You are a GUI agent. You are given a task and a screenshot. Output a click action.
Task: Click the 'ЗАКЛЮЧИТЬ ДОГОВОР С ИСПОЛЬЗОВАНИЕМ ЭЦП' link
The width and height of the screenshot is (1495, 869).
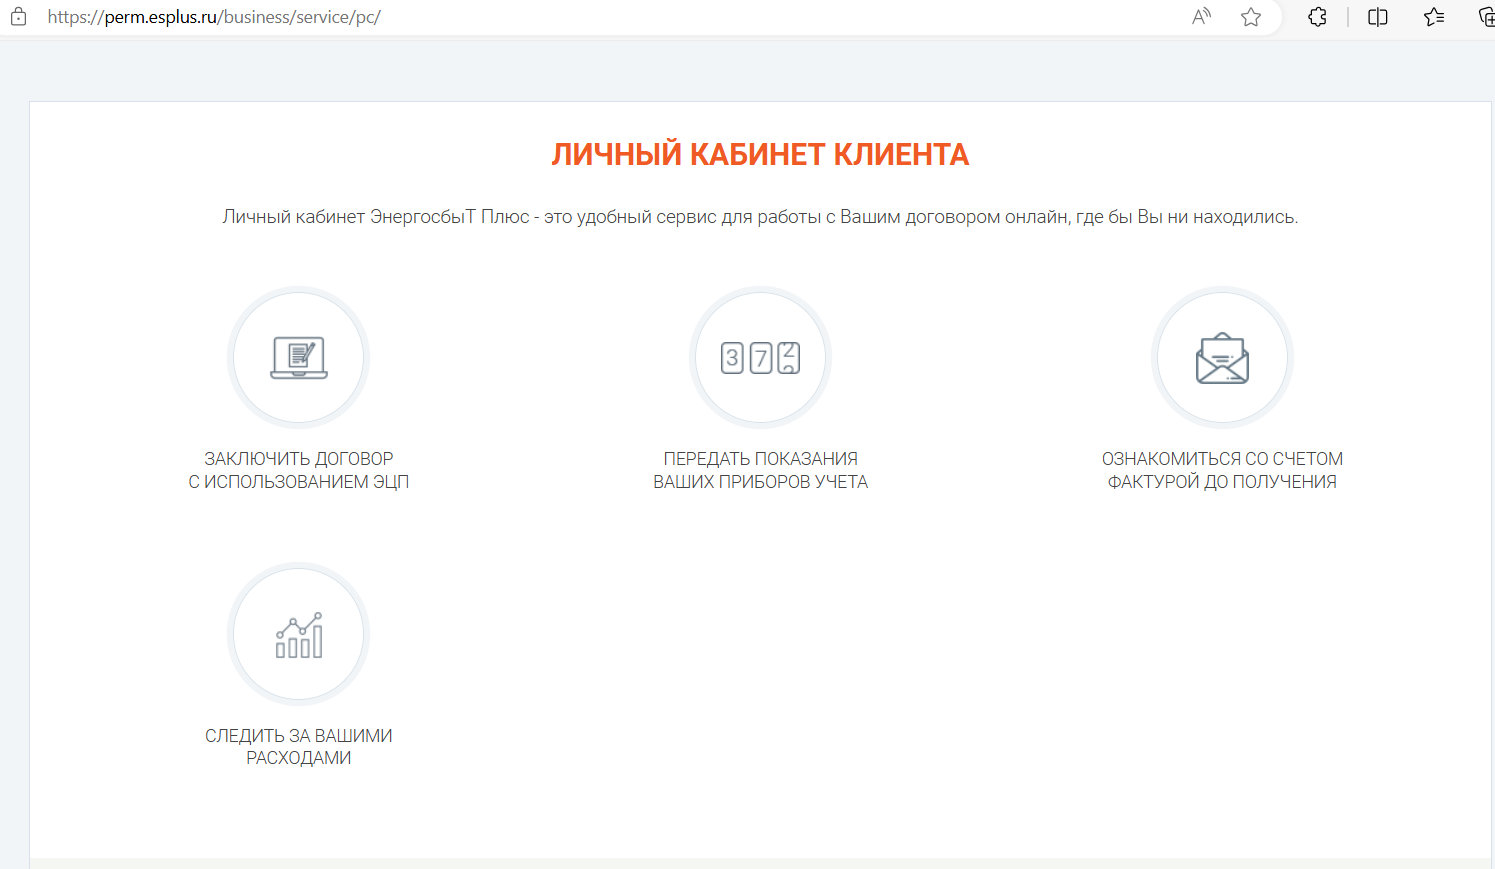298,470
